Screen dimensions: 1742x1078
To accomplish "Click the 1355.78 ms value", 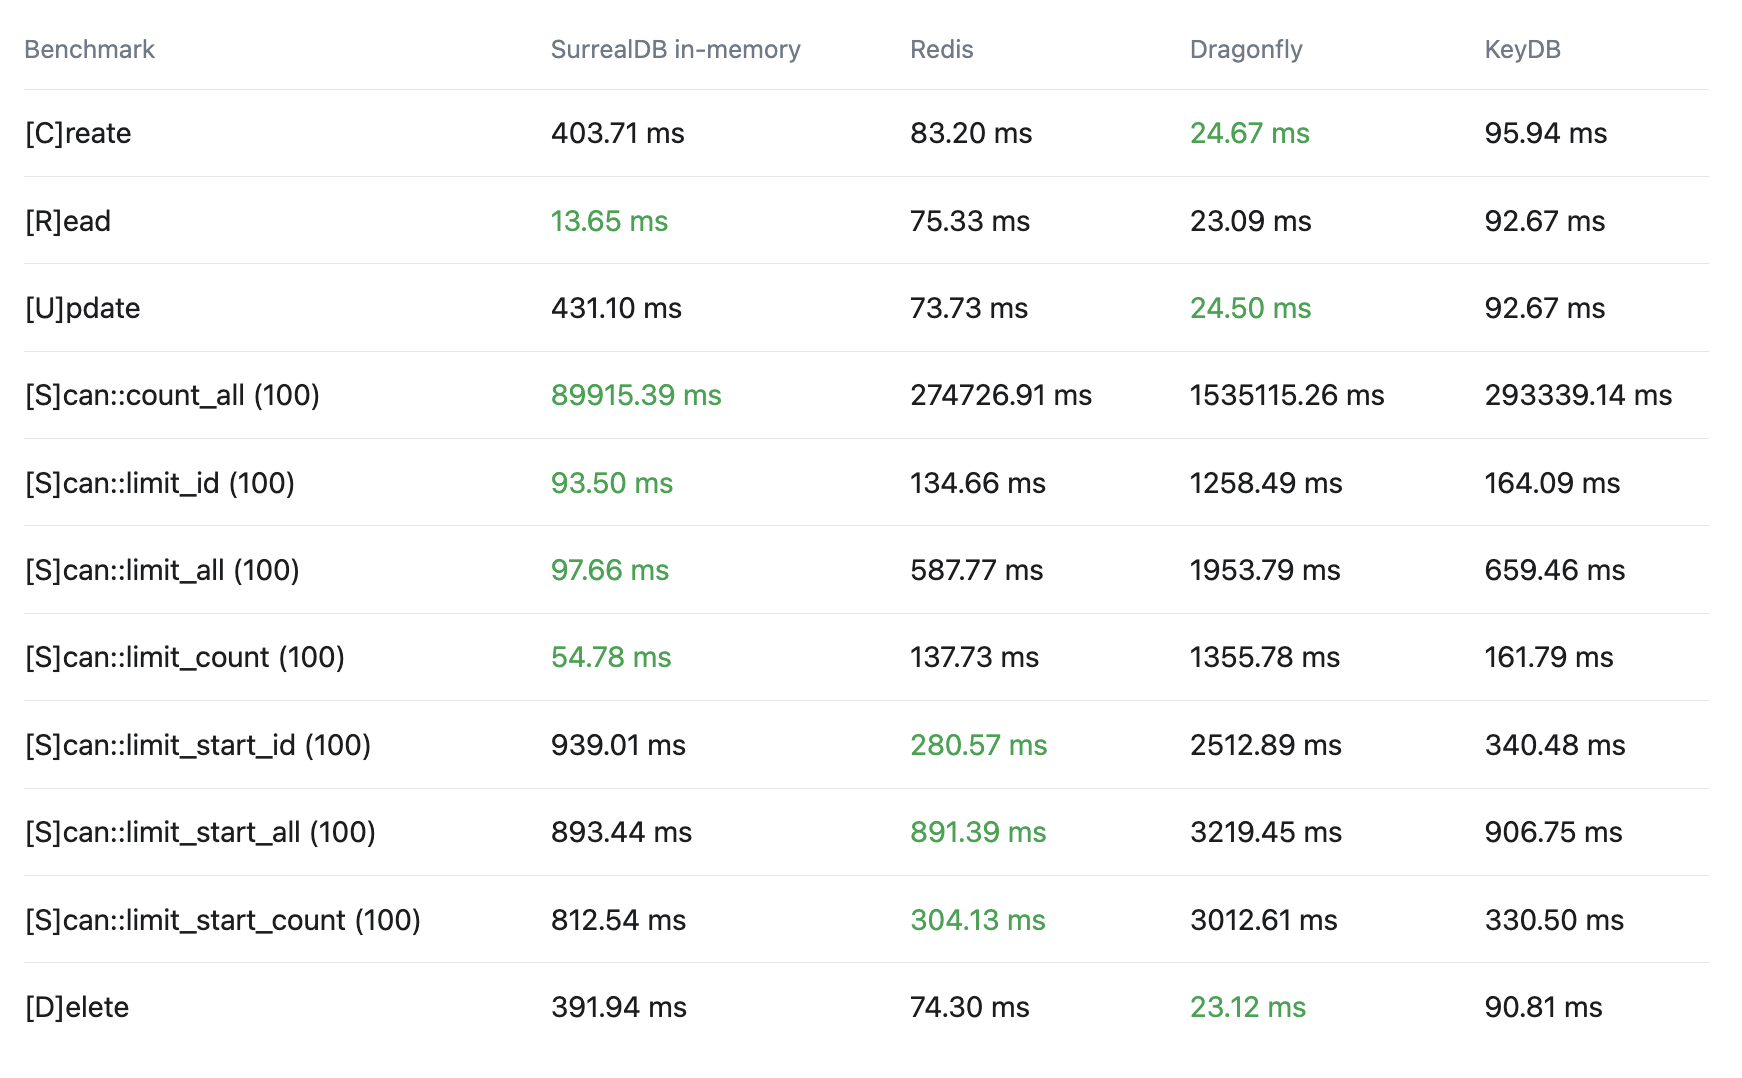I will [1265, 658].
